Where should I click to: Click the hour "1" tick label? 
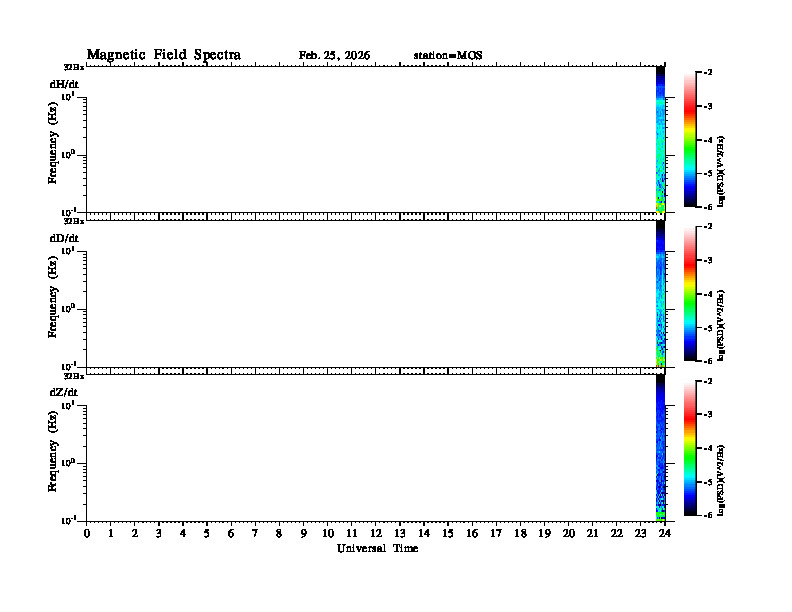[111, 534]
